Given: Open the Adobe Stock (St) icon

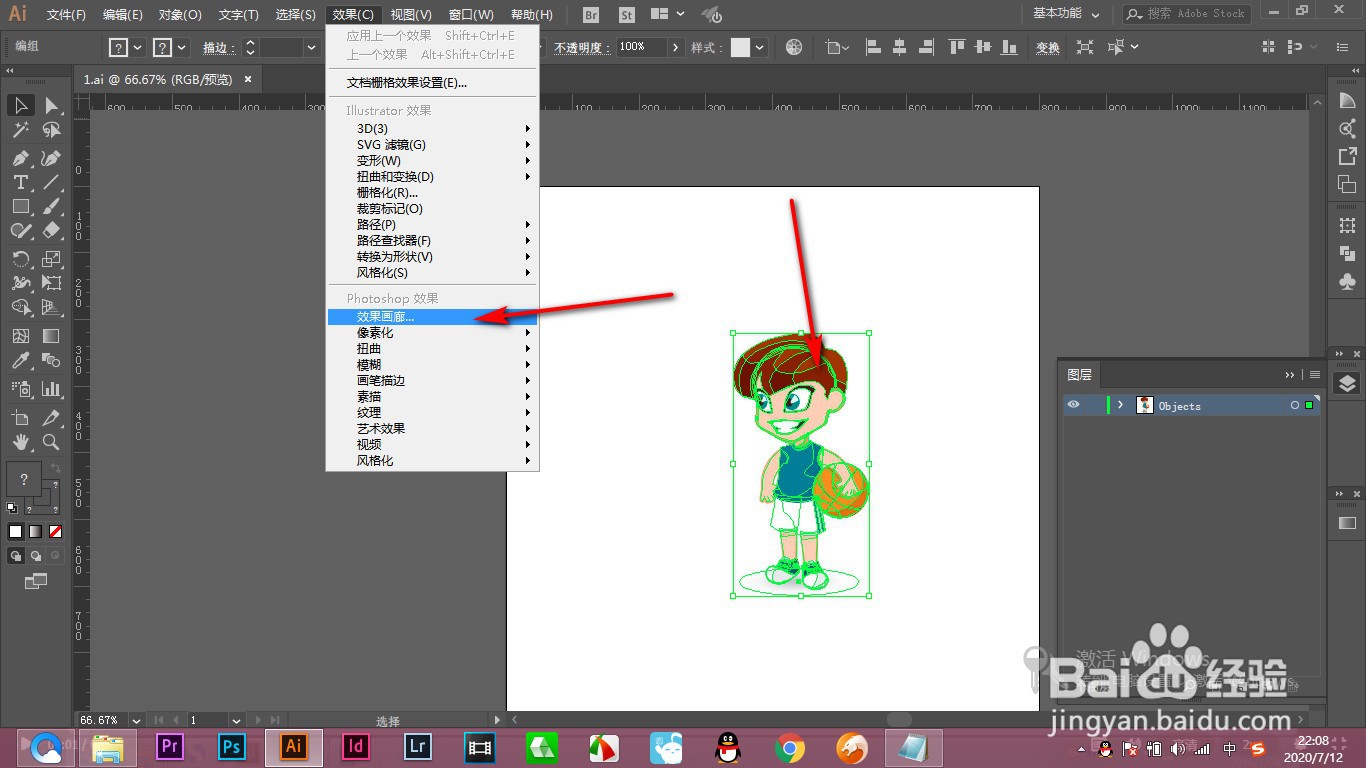Looking at the screenshot, I should click(x=627, y=15).
